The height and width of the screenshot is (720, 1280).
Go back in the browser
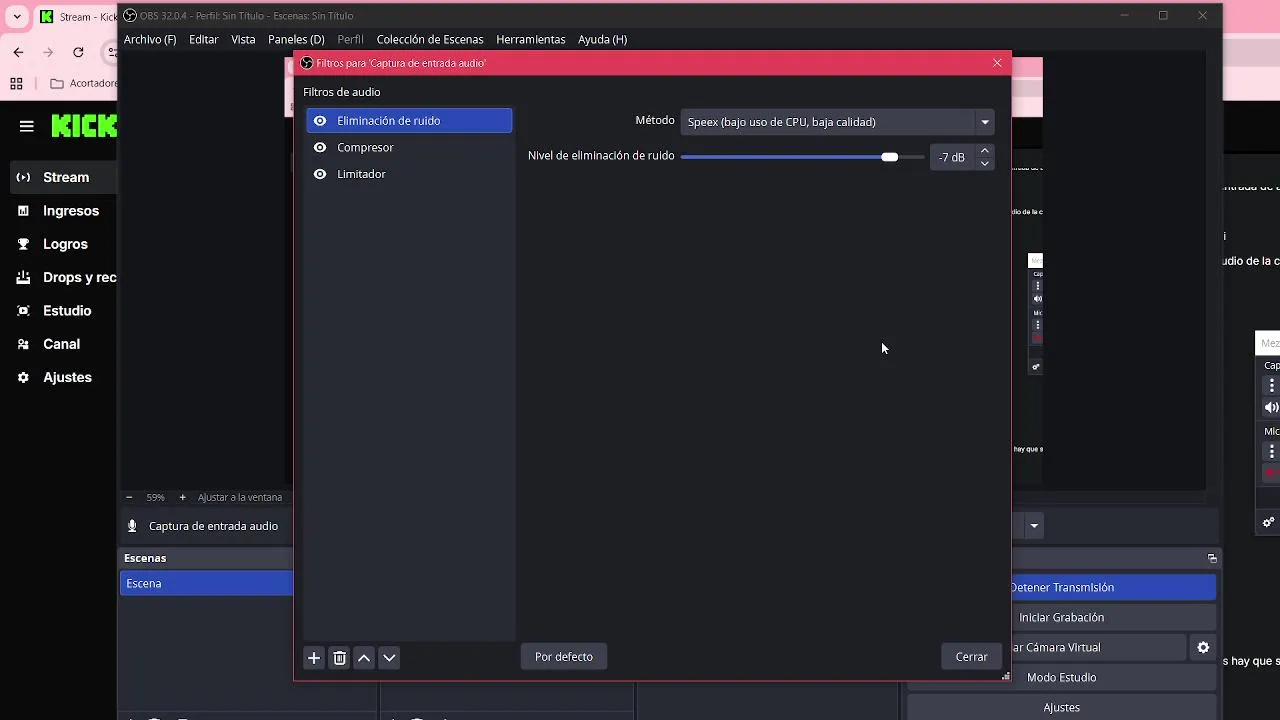(18, 52)
